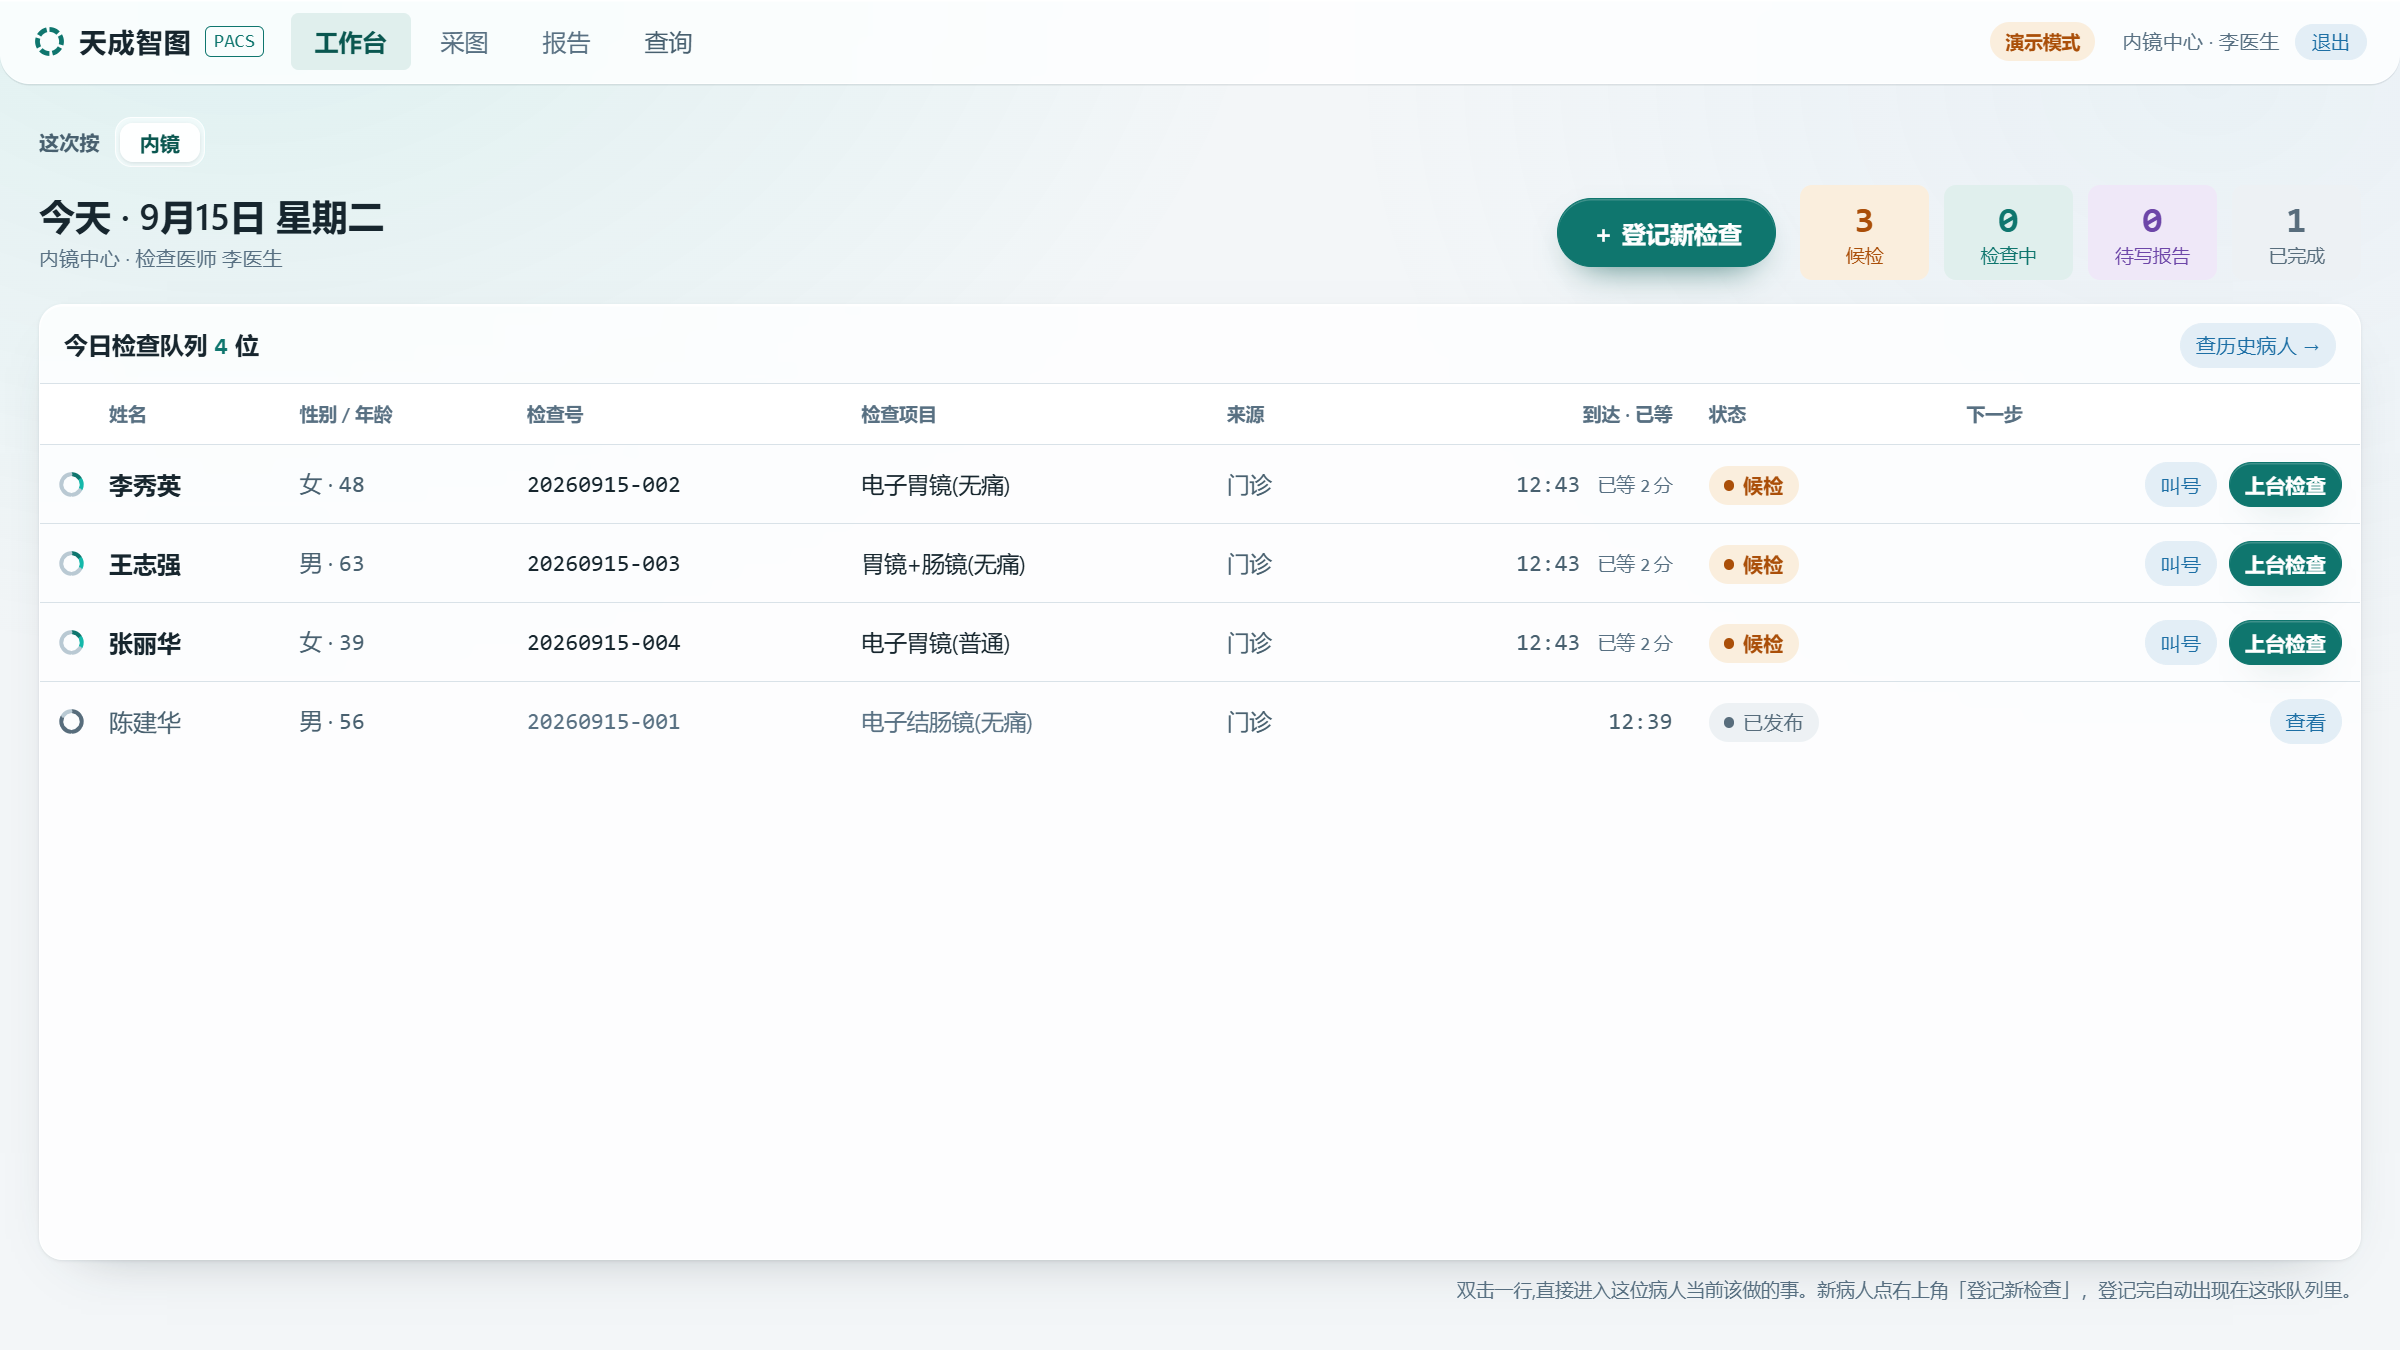Click the 今日检查队列 4 位 heading

point(162,346)
